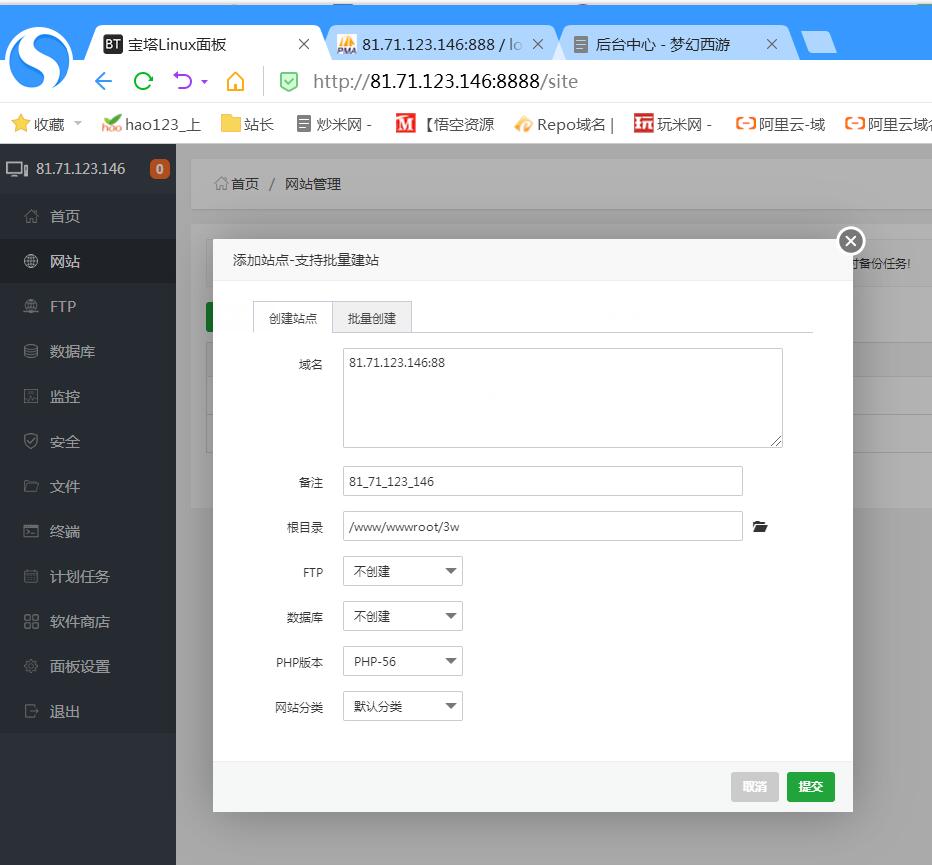Image resolution: width=932 pixels, height=865 pixels.
Task: Open 网站 in the left sidebar
Action: (65, 261)
